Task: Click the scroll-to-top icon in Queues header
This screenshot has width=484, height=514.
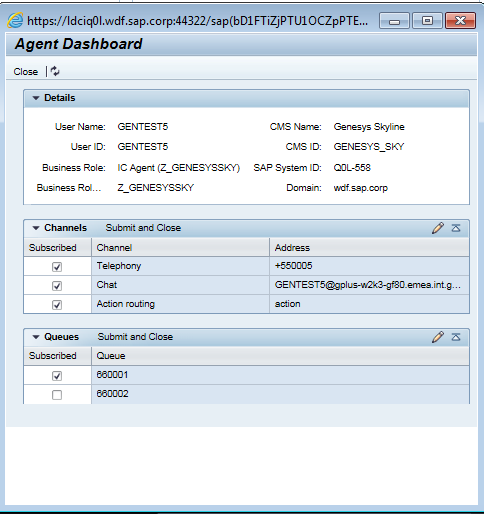Action: 456,337
